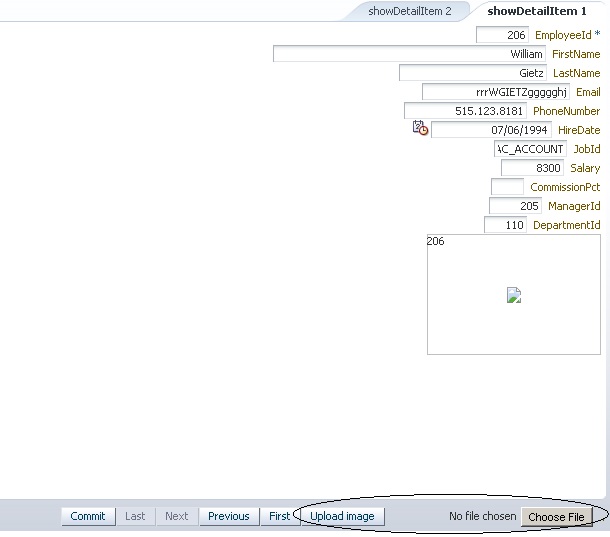Click the broken image placeholder icon
Image resolution: width=610 pixels, height=537 pixels.
(514, 295)
